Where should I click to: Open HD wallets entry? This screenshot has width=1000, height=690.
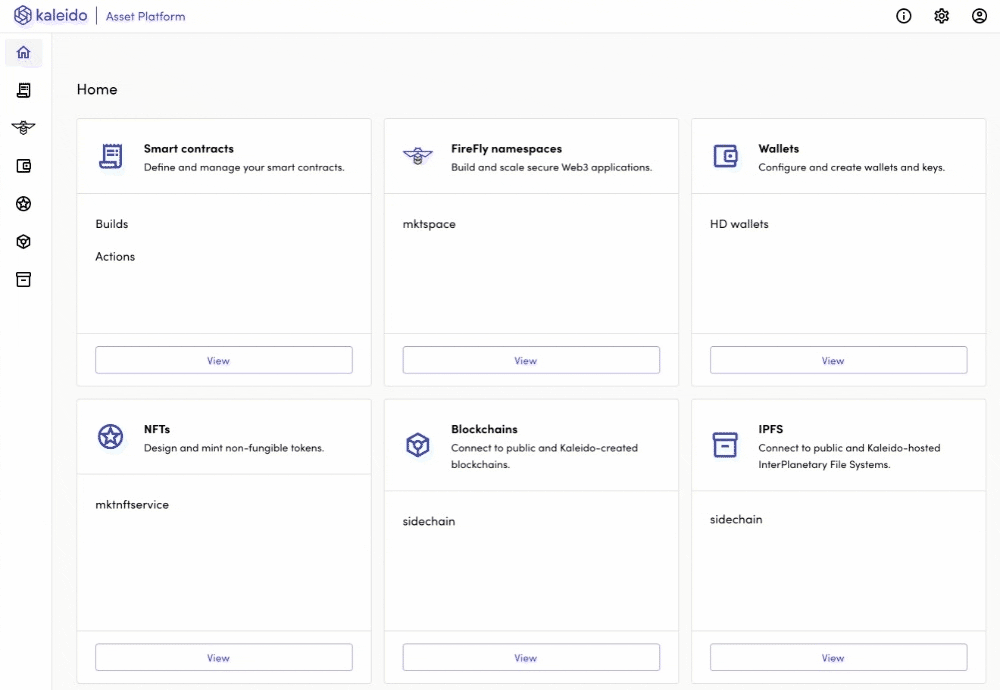739,224
